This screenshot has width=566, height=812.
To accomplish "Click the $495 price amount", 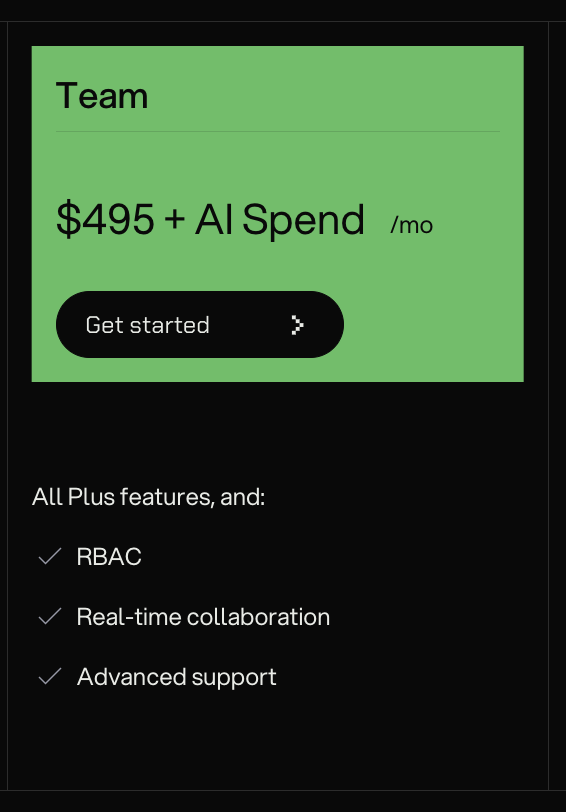I will tap(105, 220).
